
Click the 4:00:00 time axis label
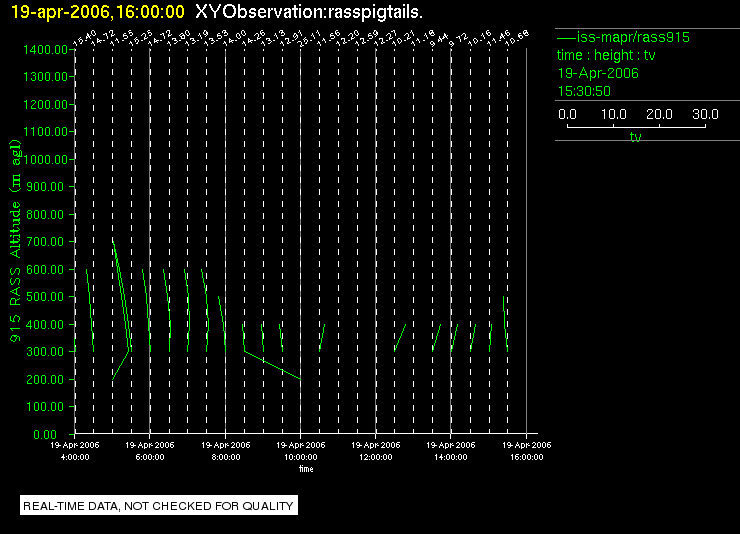tap(75, 457)
